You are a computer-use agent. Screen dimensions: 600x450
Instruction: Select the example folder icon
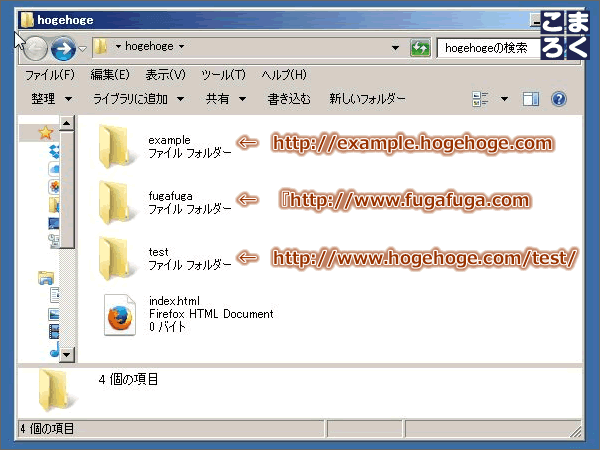click(x=116, y=146)
